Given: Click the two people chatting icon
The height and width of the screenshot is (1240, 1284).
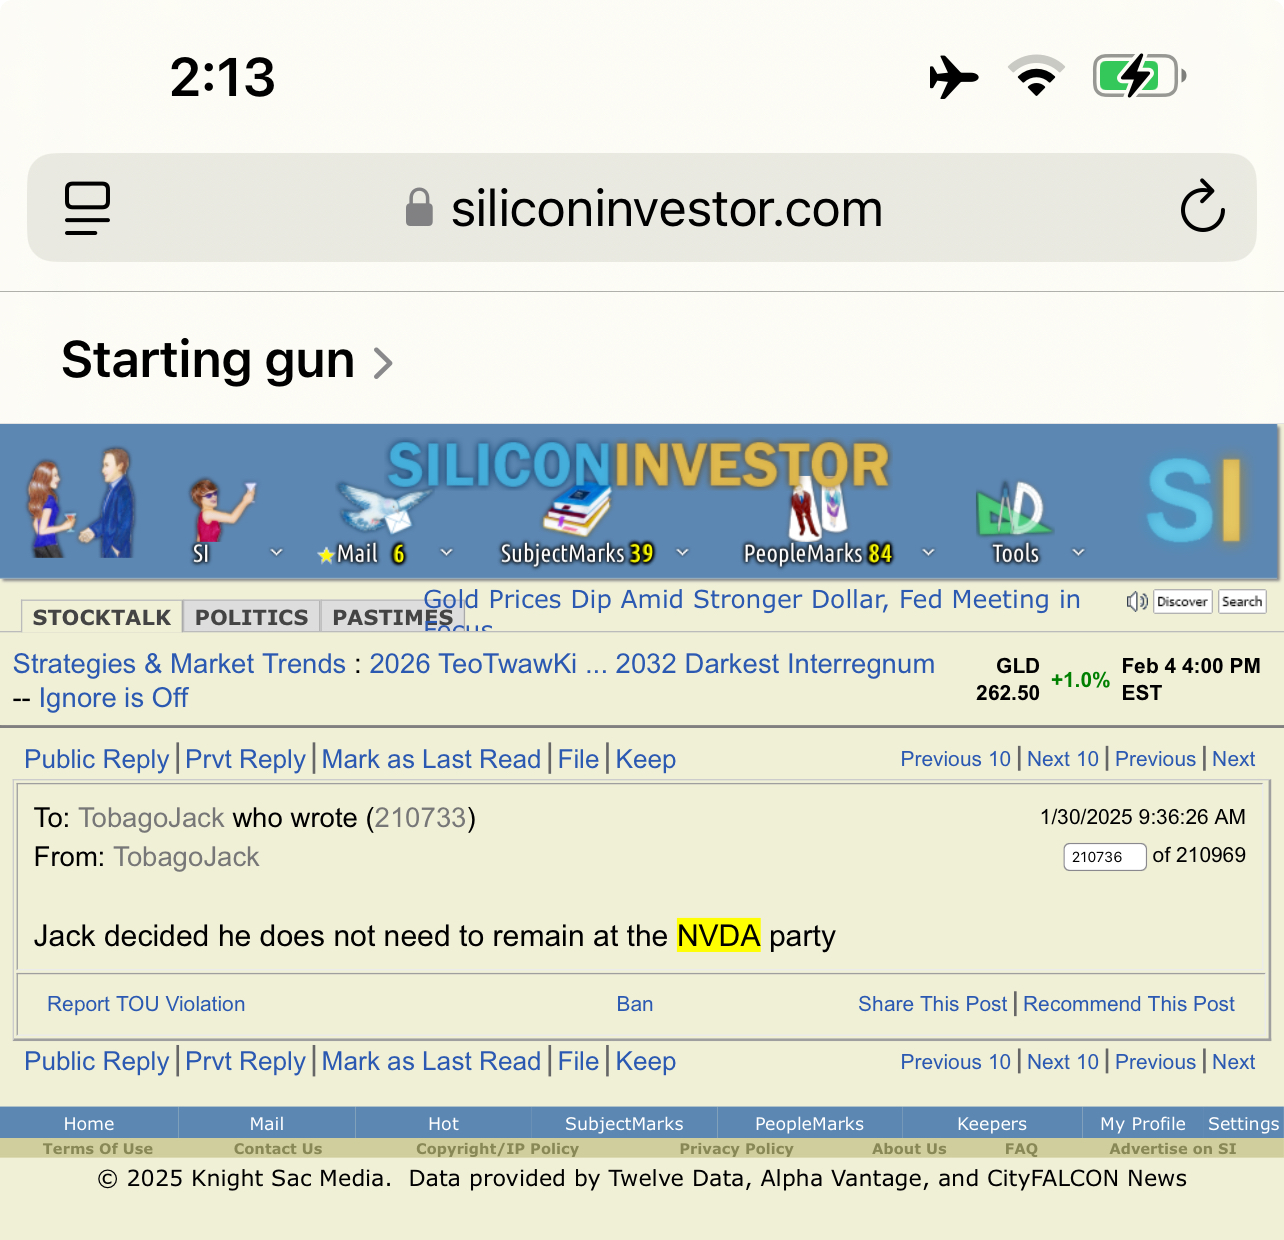Looking at the screenshot, I should pos(81,502).
